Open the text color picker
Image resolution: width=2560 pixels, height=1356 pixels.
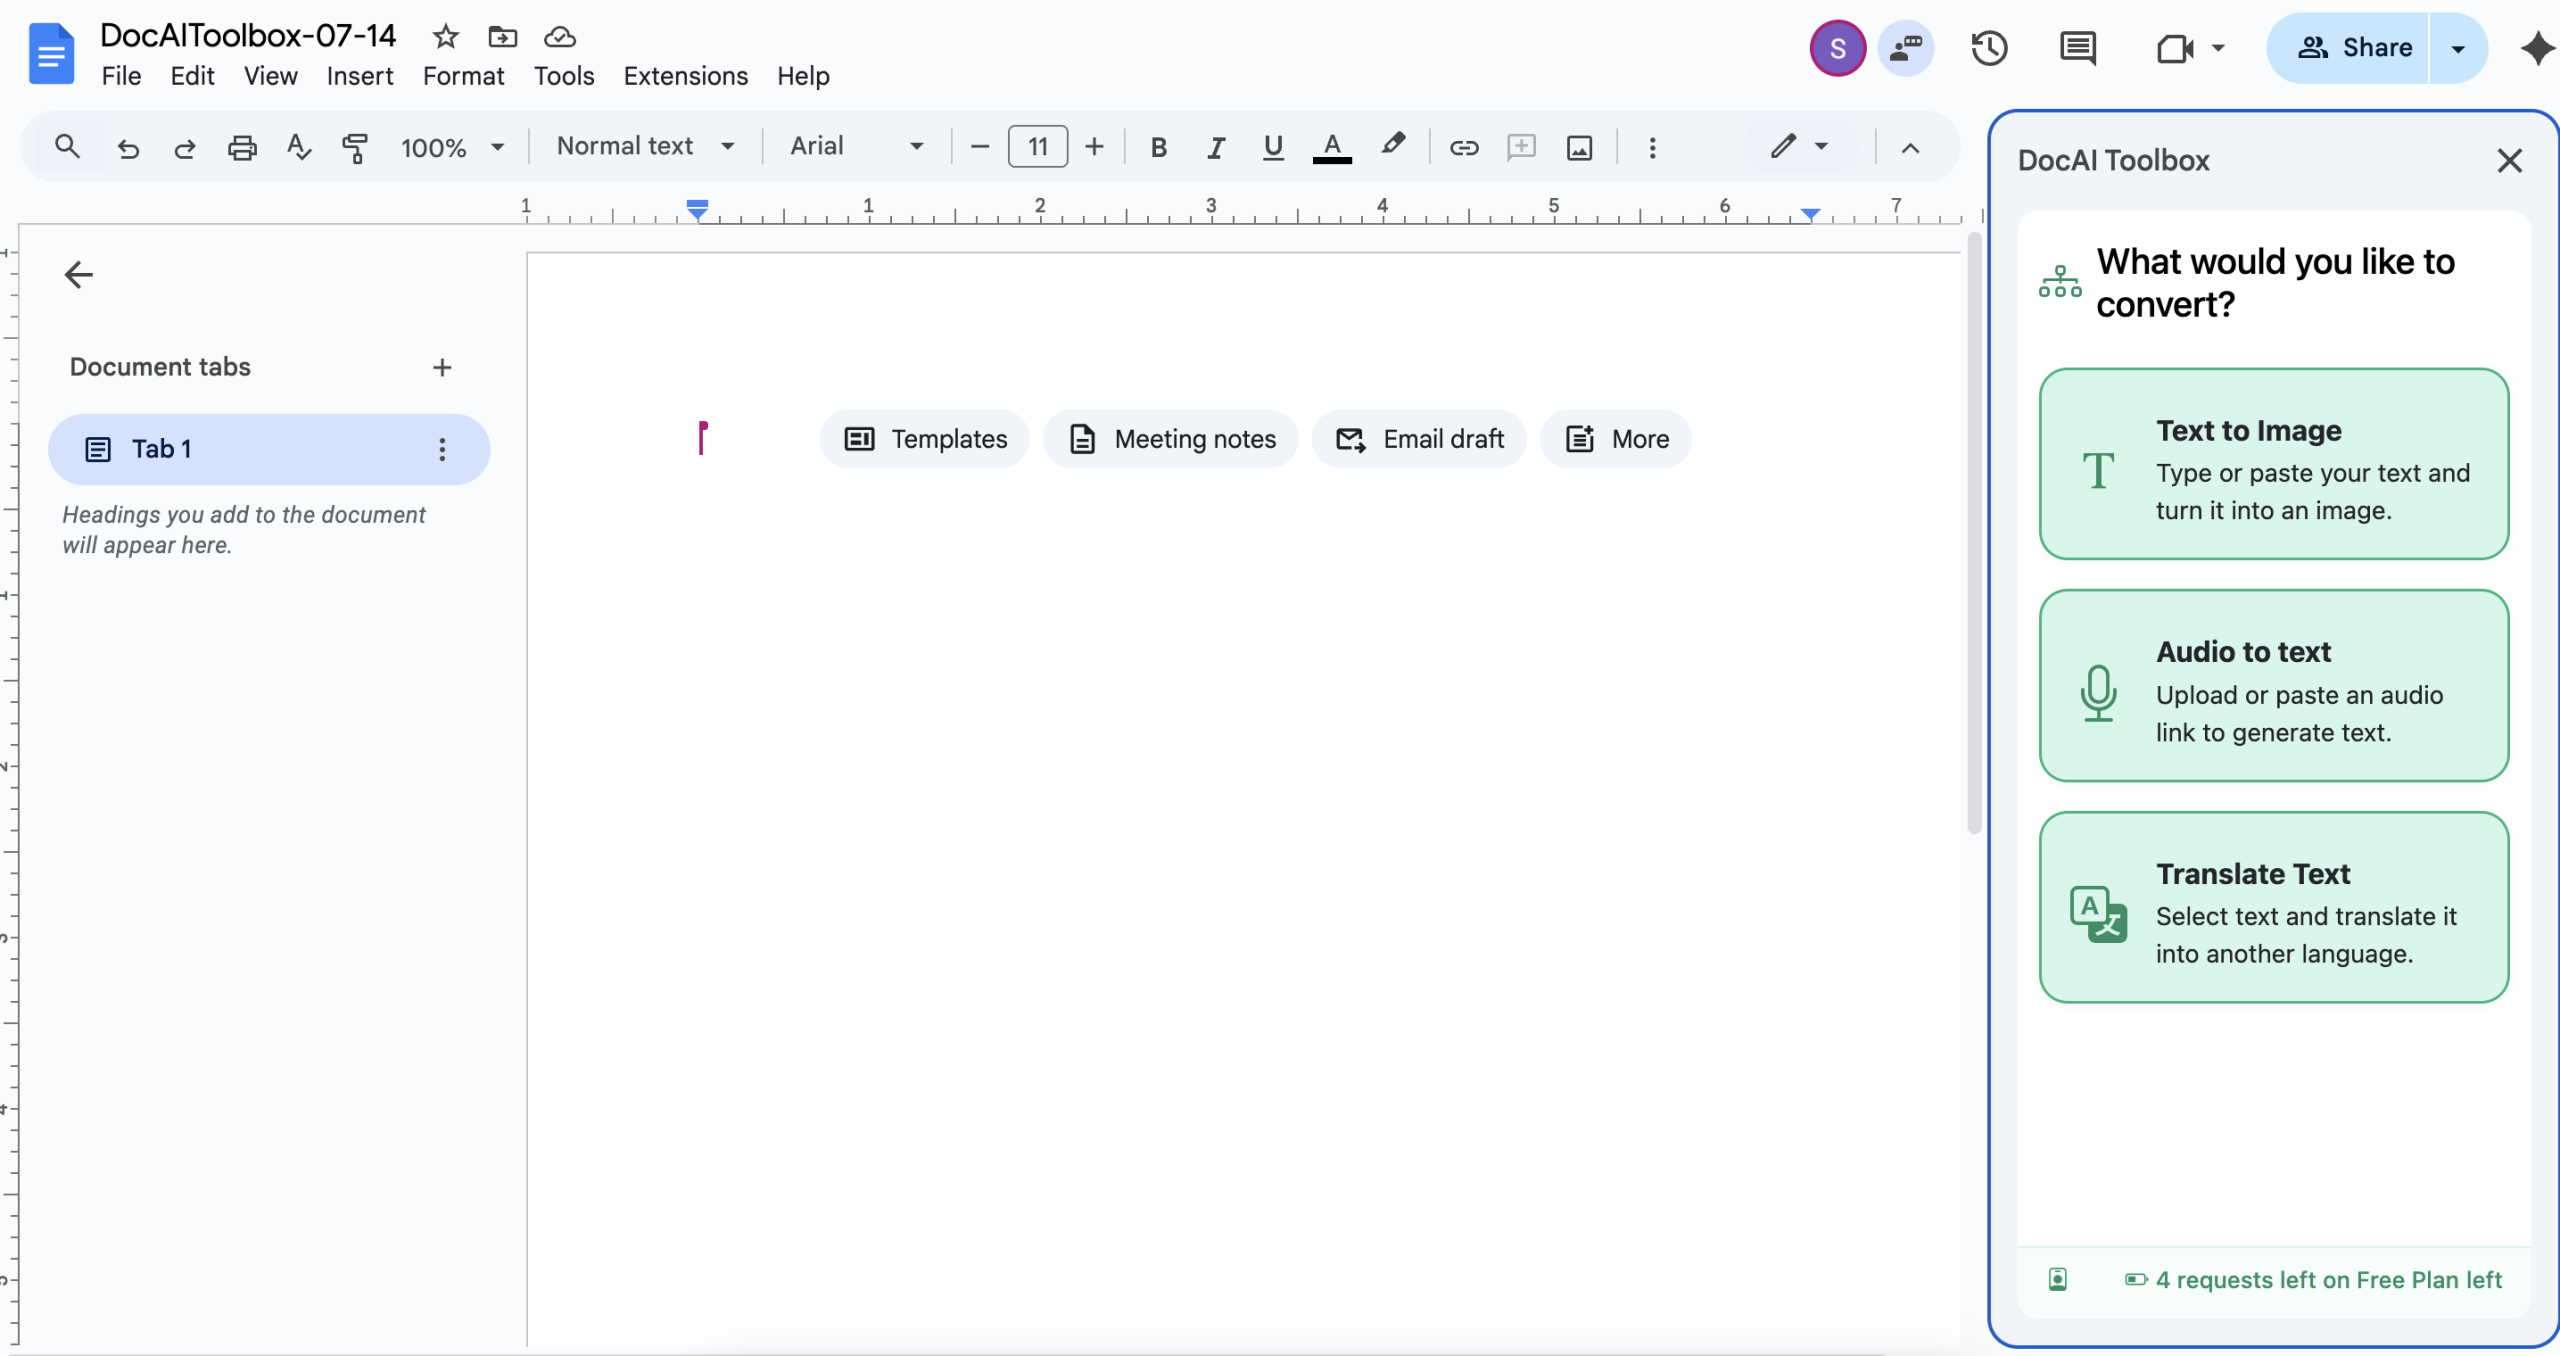(1331, 147)
